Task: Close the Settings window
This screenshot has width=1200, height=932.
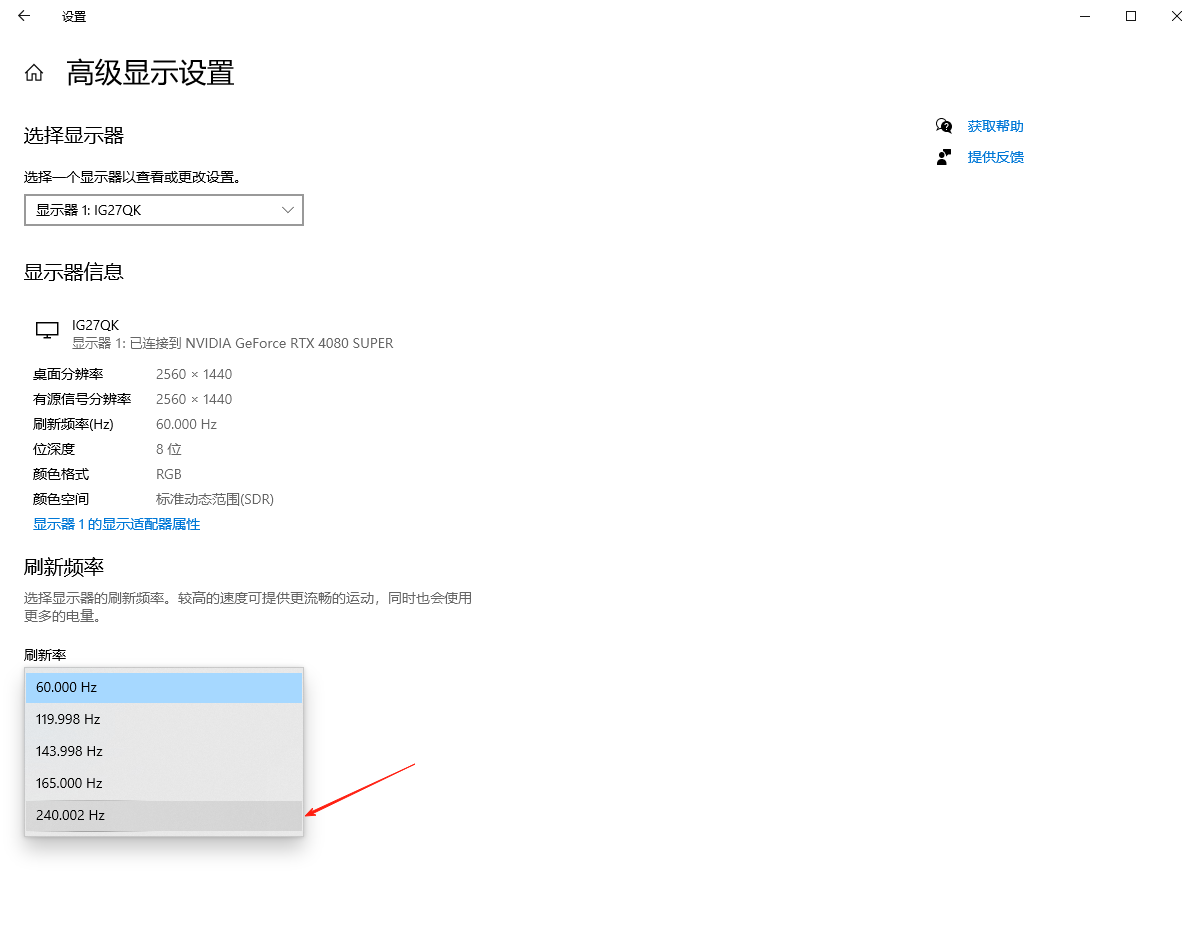Action: click(1177, 16)
